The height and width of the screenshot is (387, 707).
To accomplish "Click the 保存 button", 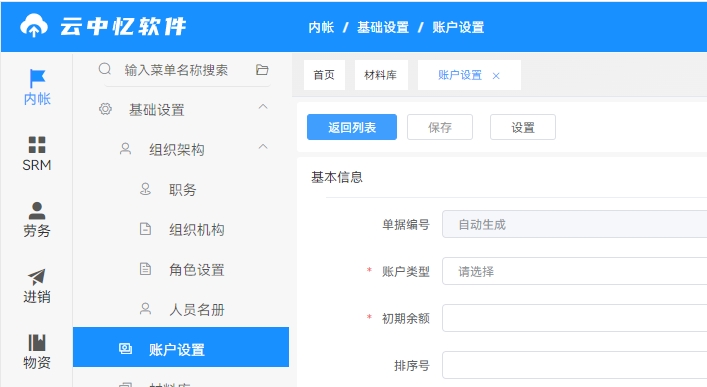I will click(x=440, y=127).
